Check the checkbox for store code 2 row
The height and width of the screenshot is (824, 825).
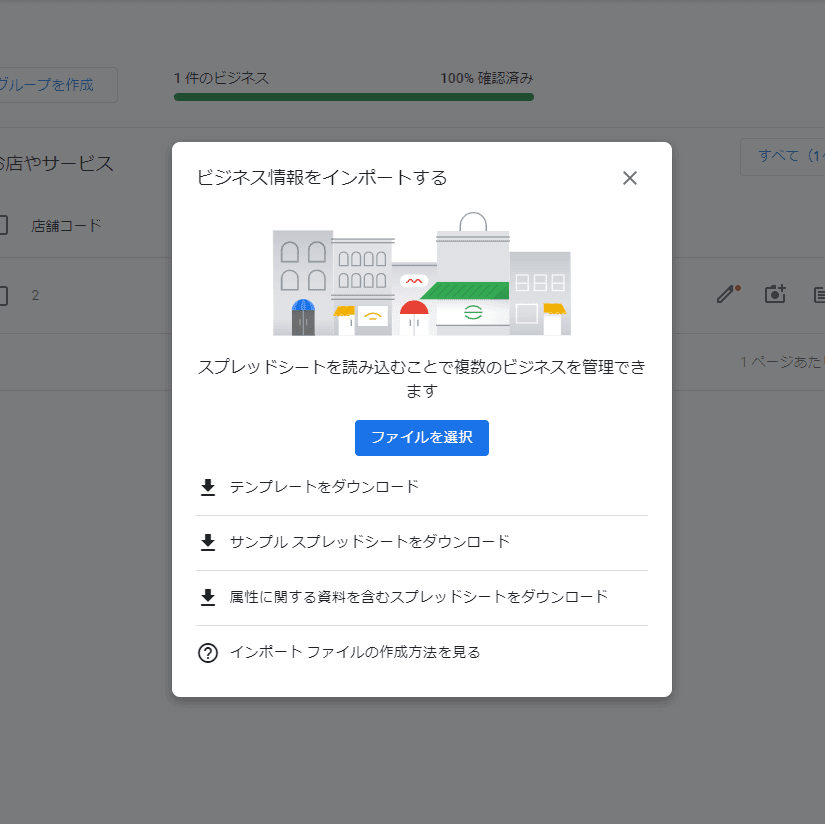2,295
